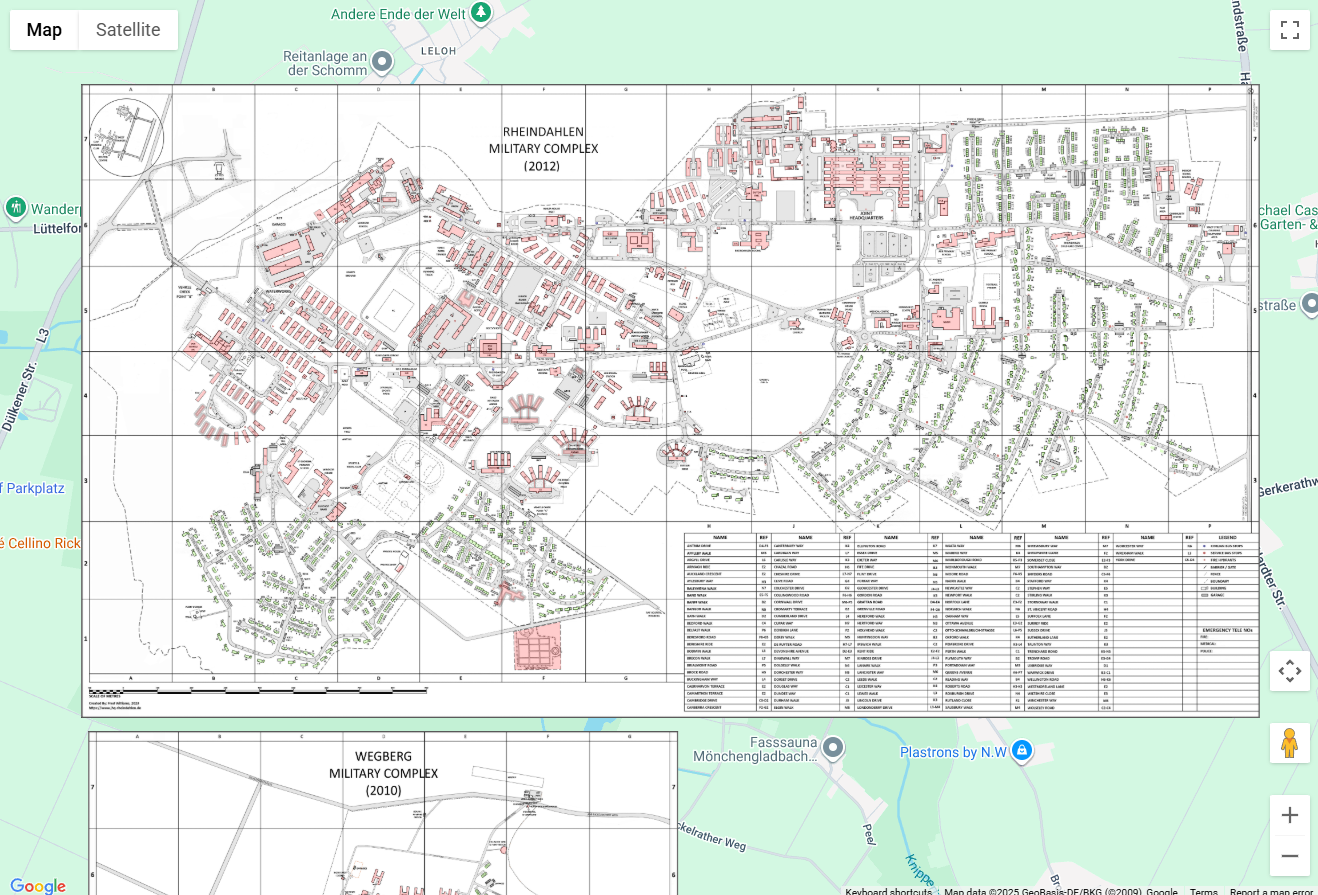
Task: Click the green Wanderparkplatz hiking marker
Action: click(15, 208)
